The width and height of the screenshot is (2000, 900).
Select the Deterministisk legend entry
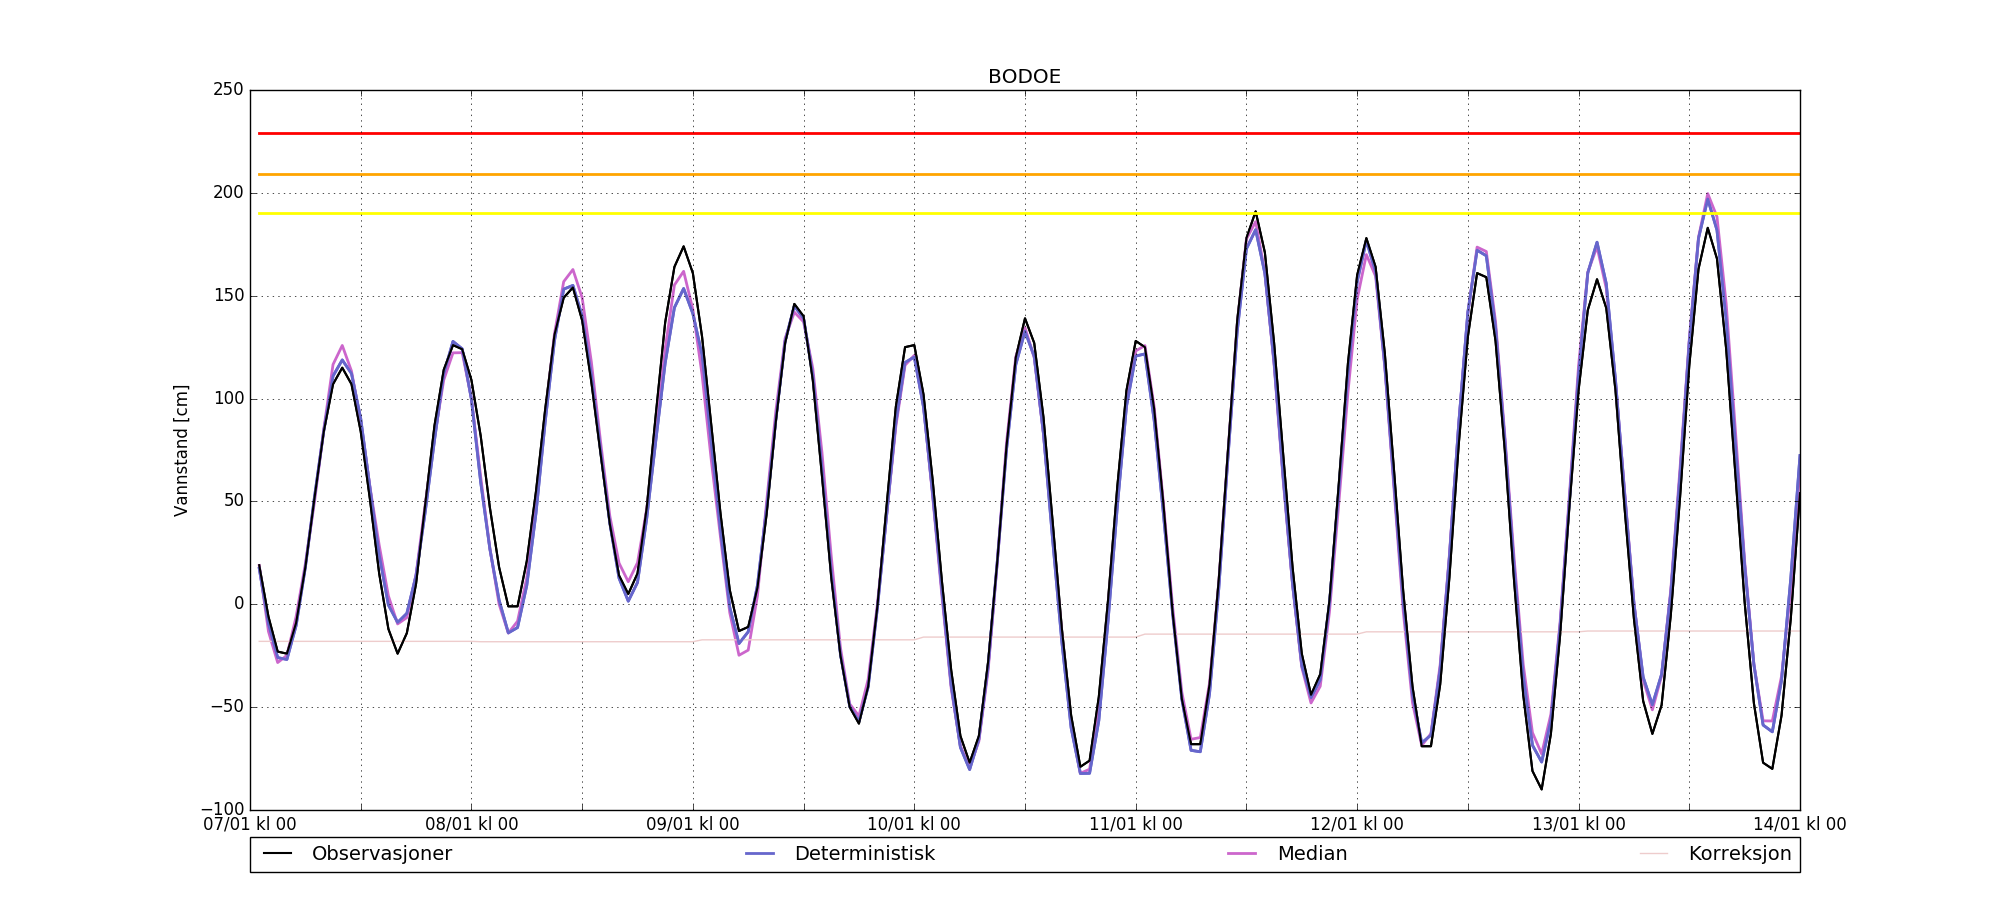tap(840, 854)
